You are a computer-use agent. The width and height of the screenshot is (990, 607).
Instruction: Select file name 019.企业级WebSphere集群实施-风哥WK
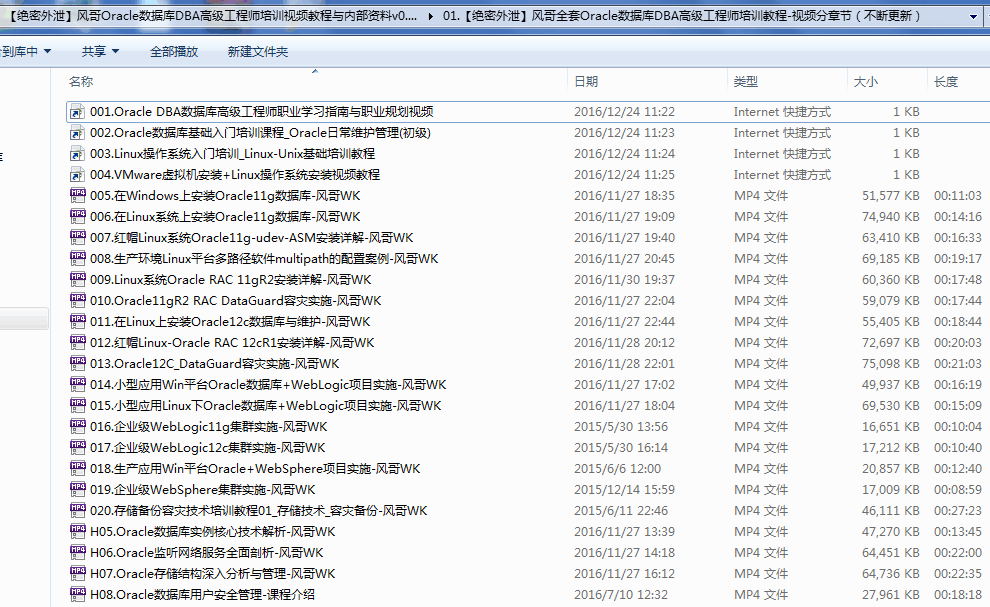(202, 490)
